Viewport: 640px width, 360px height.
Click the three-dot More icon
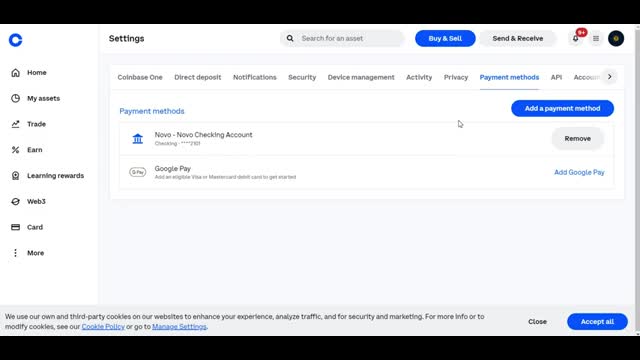click(x=16, y=253)
